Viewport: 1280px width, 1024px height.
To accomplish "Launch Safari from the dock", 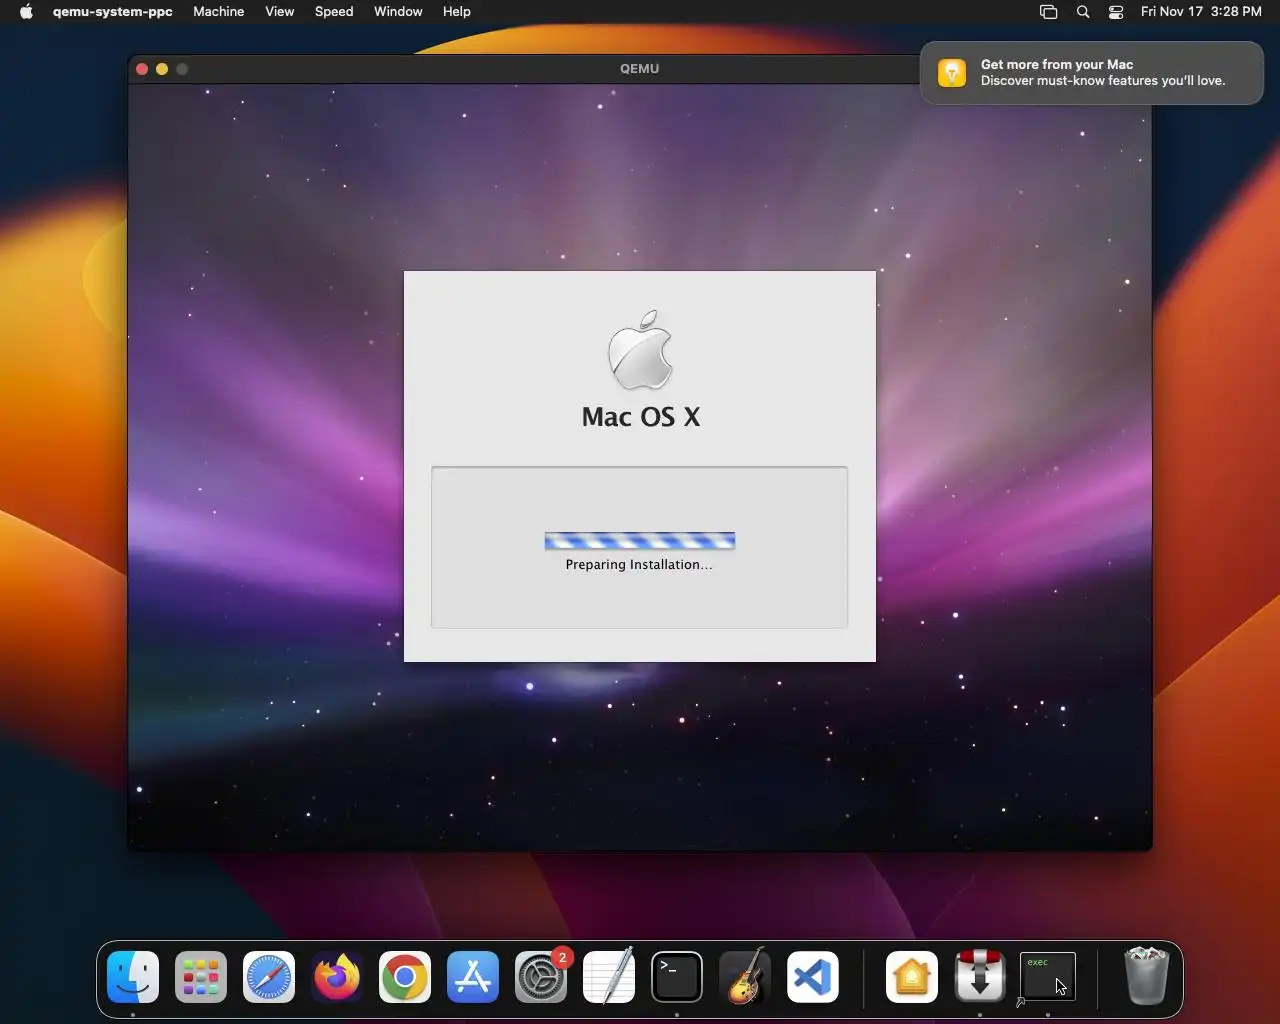I will (269, 977).
